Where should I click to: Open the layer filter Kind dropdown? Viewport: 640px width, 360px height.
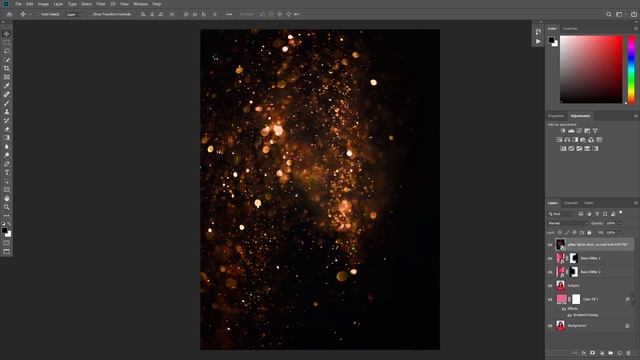click(x=562, y=214)
